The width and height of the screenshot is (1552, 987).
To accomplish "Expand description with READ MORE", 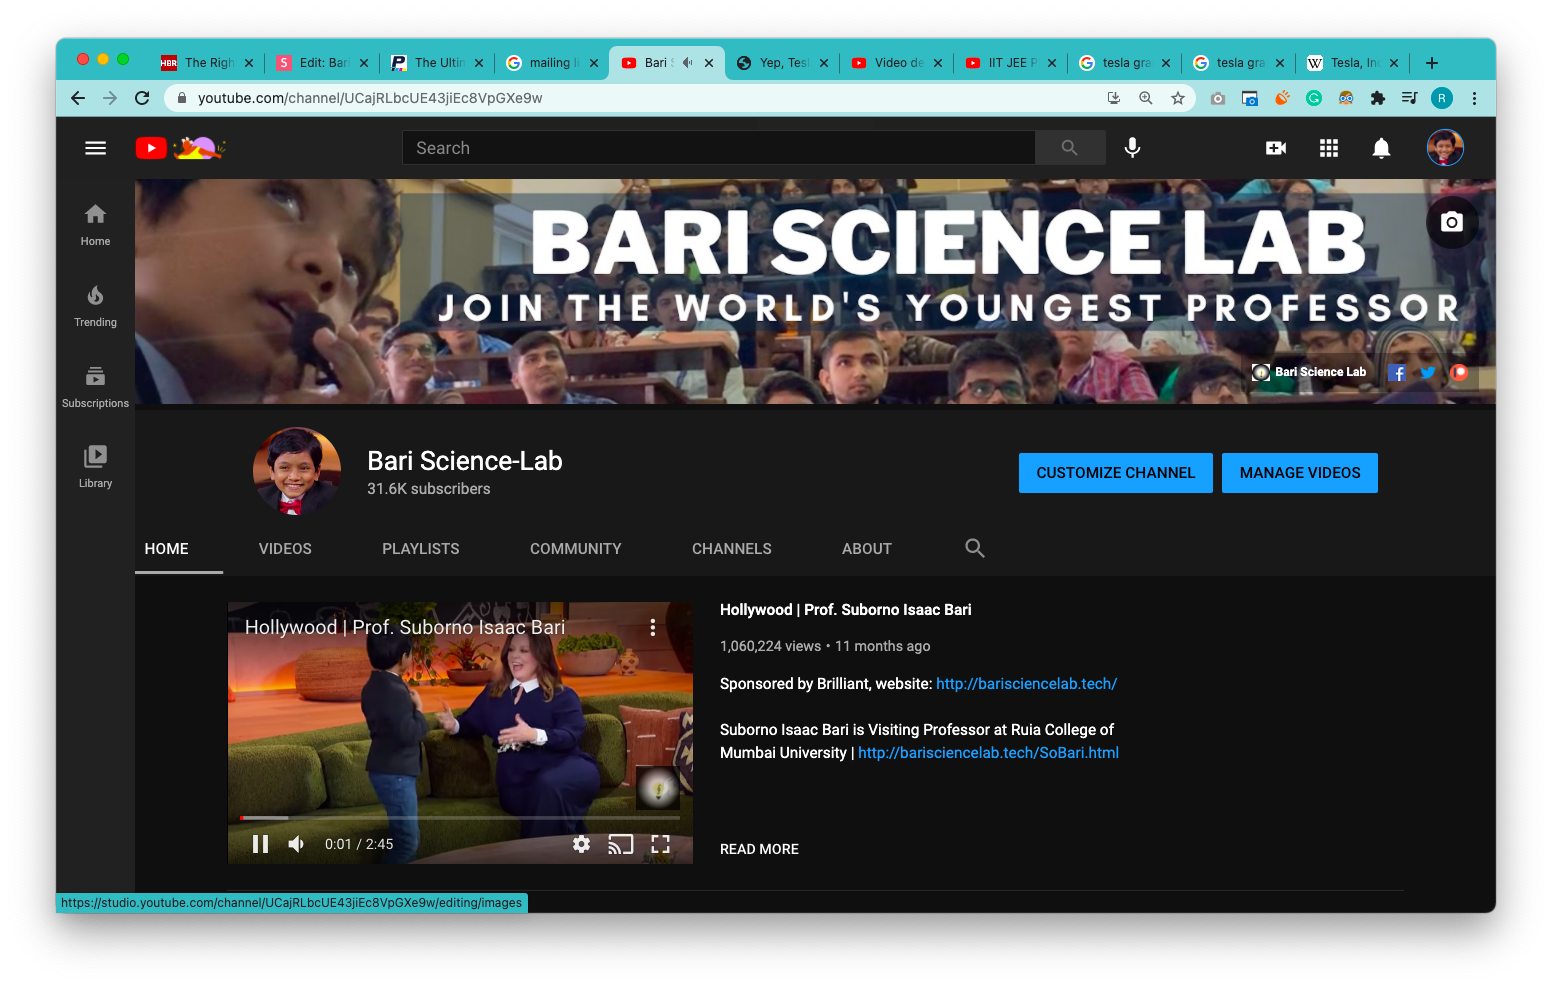I will click(759, 849).
